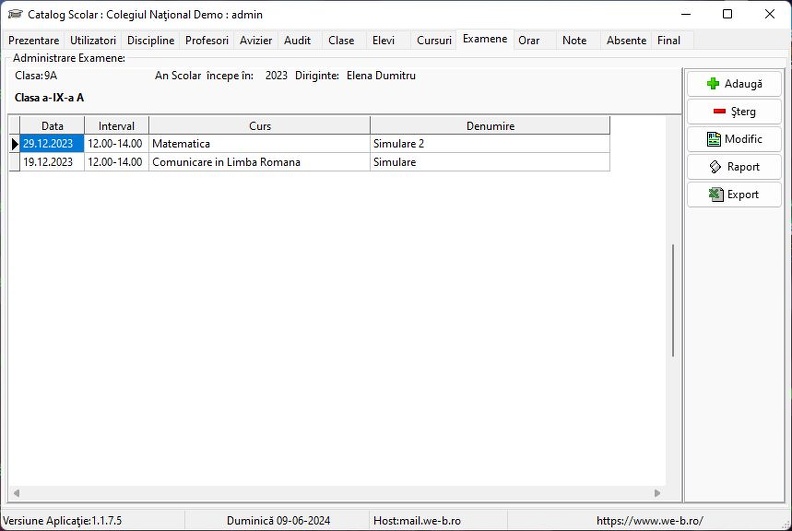The height and width of the screenshot is (531, 792).
Task: Click the Modific edit sheet icon
Action: coord(713,139)
